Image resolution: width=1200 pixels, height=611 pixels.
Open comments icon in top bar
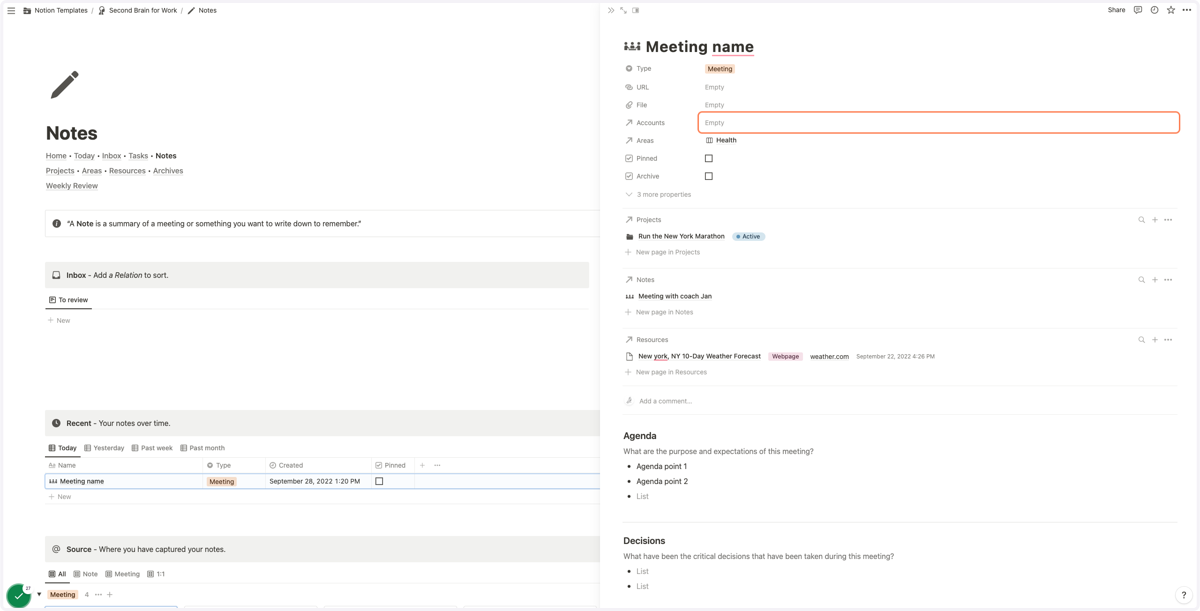[1138, 10]
